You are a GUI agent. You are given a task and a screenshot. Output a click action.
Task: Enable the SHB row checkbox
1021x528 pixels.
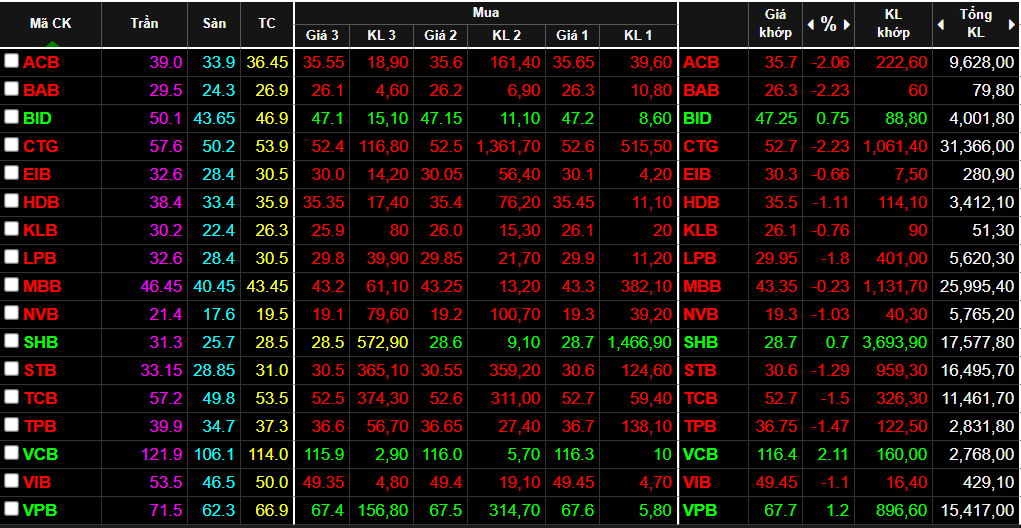click(x=11, y=341)
